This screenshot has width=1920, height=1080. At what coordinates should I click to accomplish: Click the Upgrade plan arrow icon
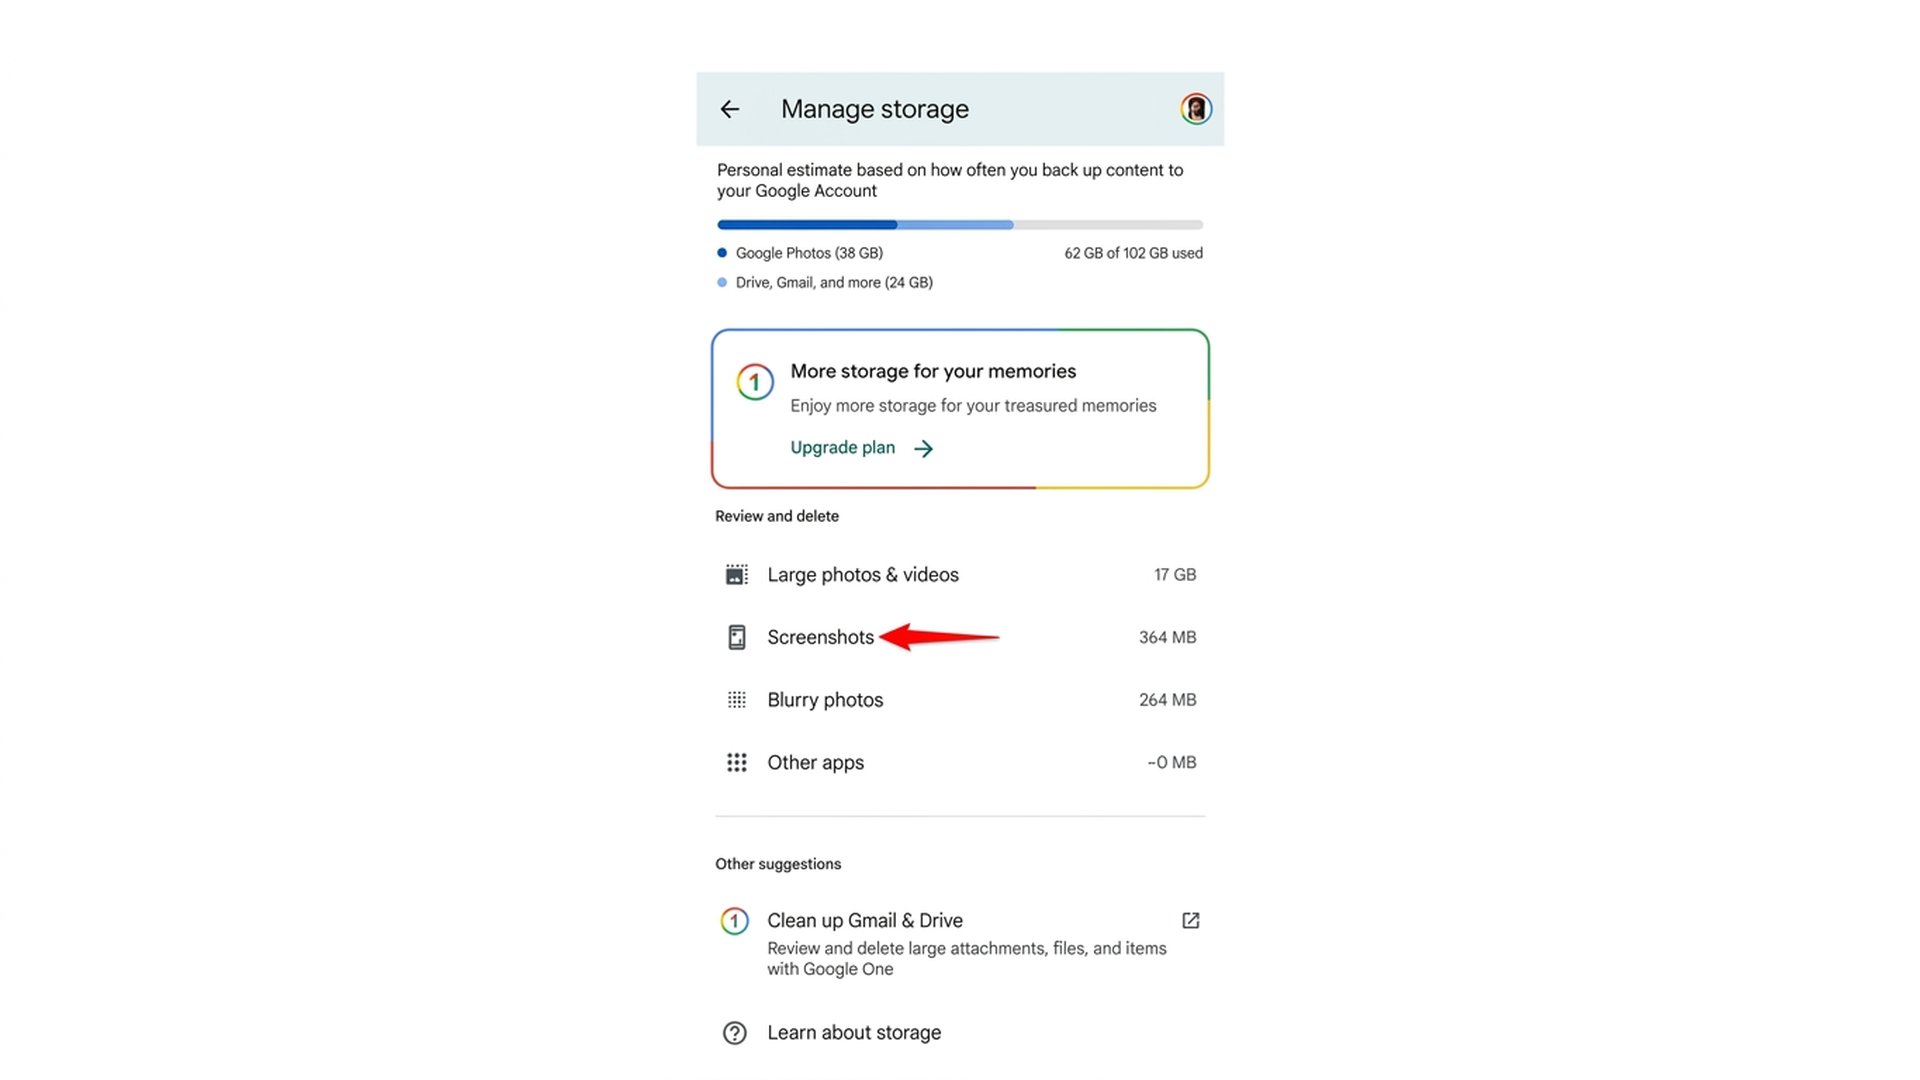coord(924,449)
